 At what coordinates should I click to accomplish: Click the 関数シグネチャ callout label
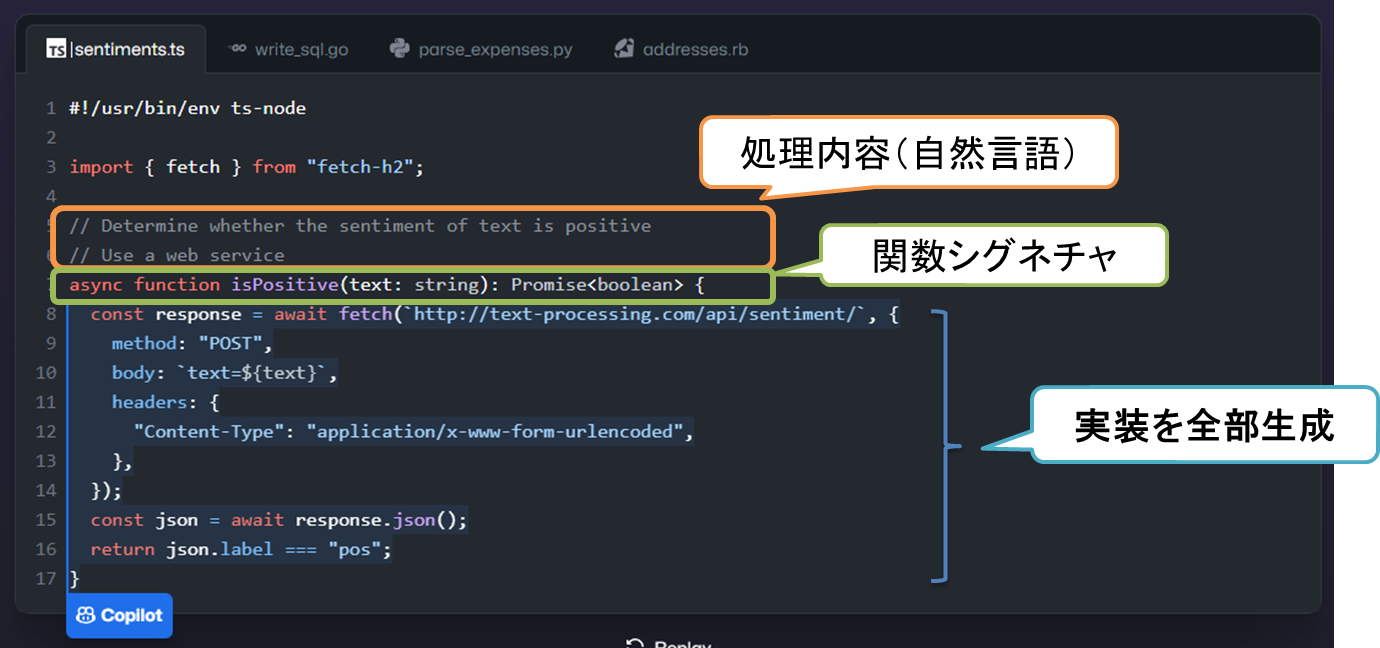coord(994,256)
